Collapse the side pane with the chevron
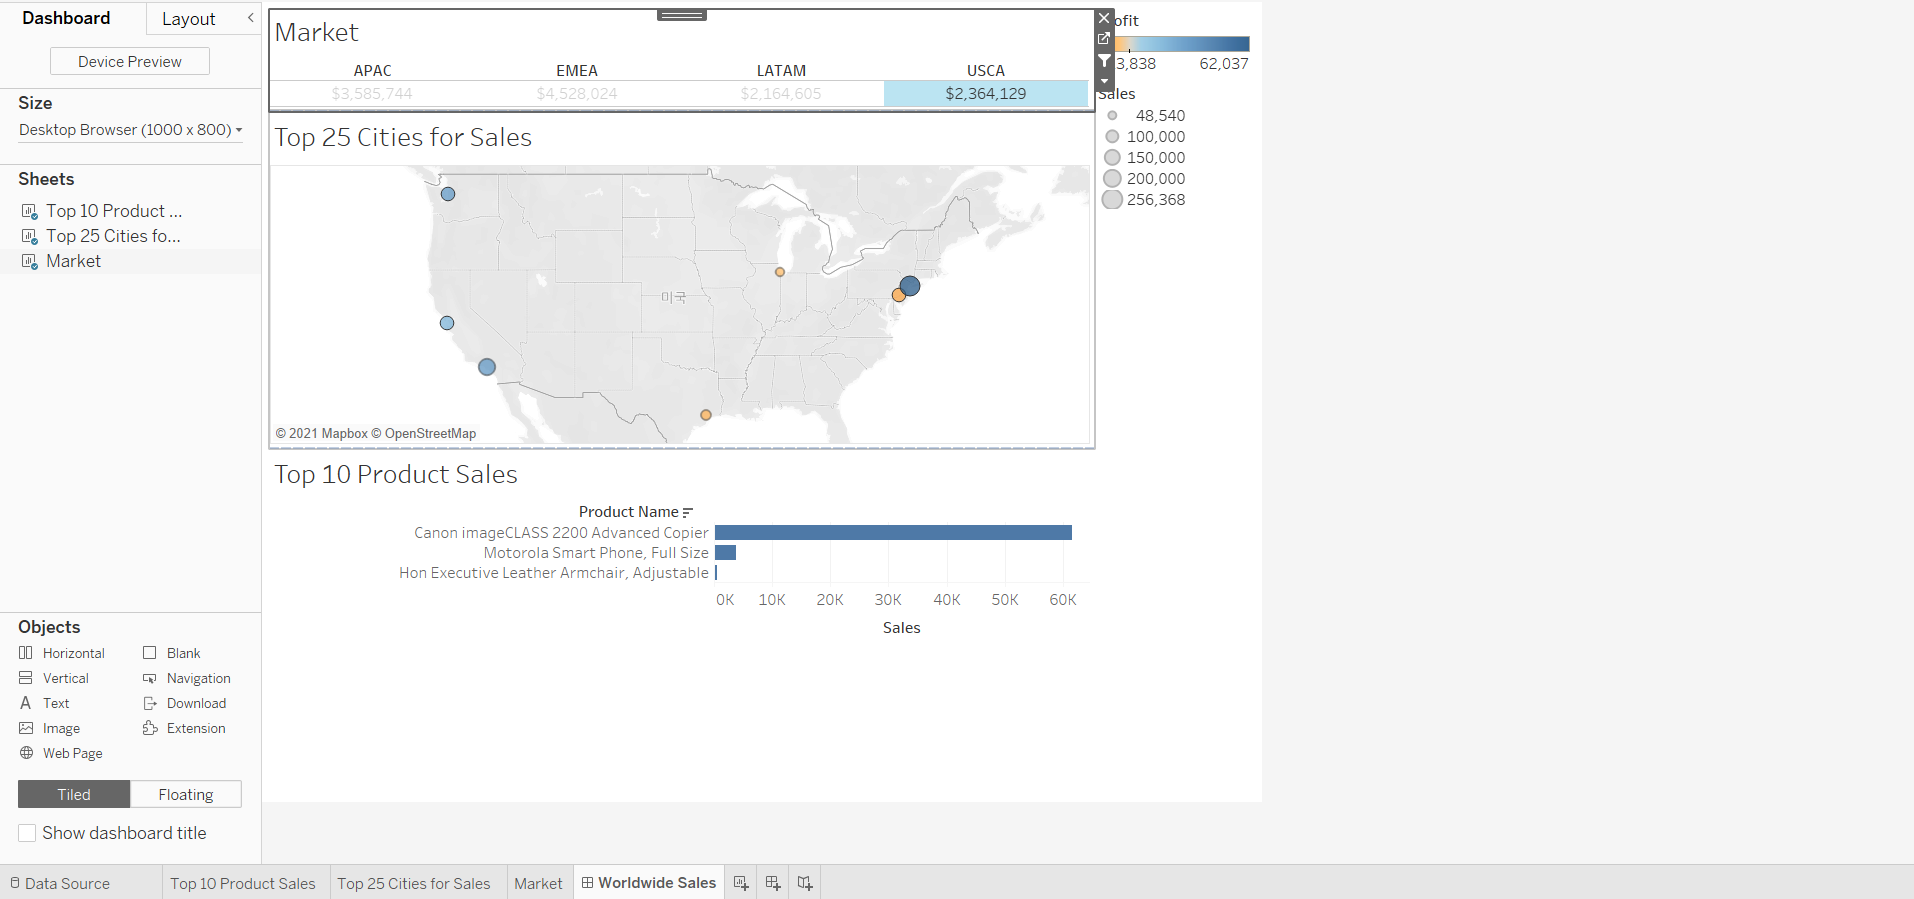The image size is (1914, 899). 250,18
